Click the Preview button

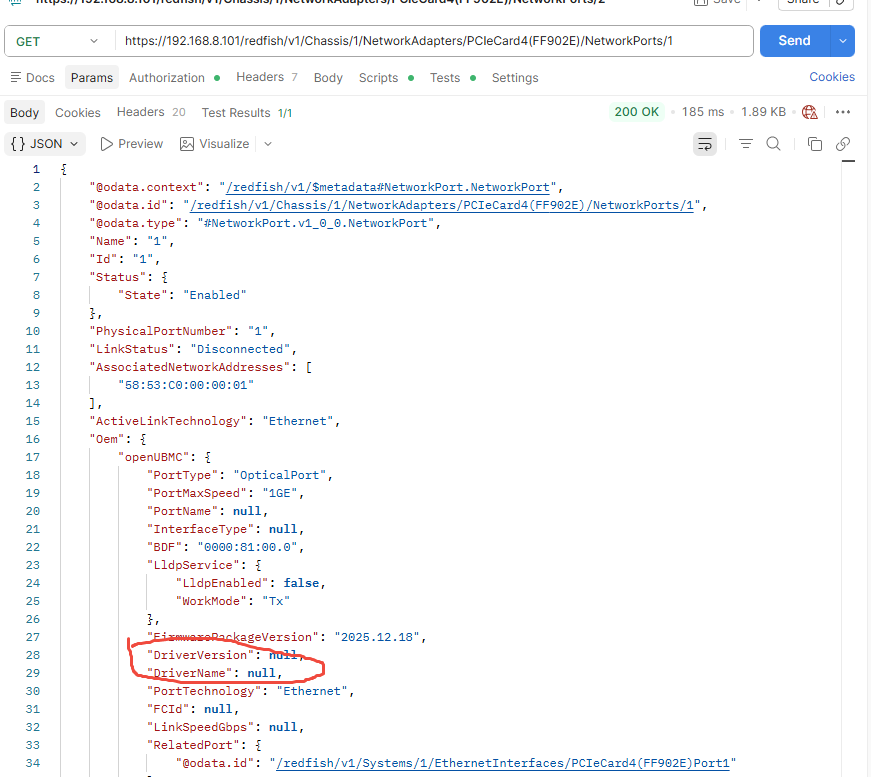pos(132,144)
